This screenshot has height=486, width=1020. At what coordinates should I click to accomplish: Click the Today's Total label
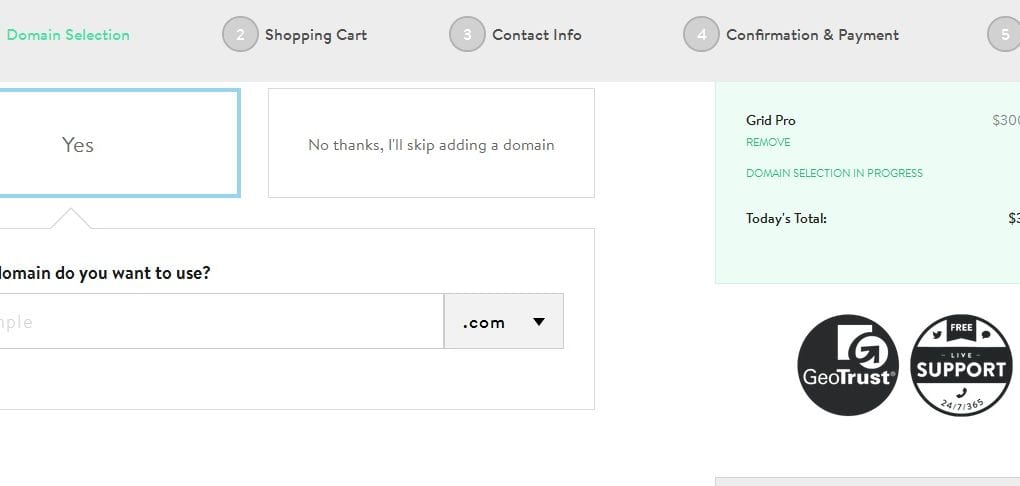(786, 219)
